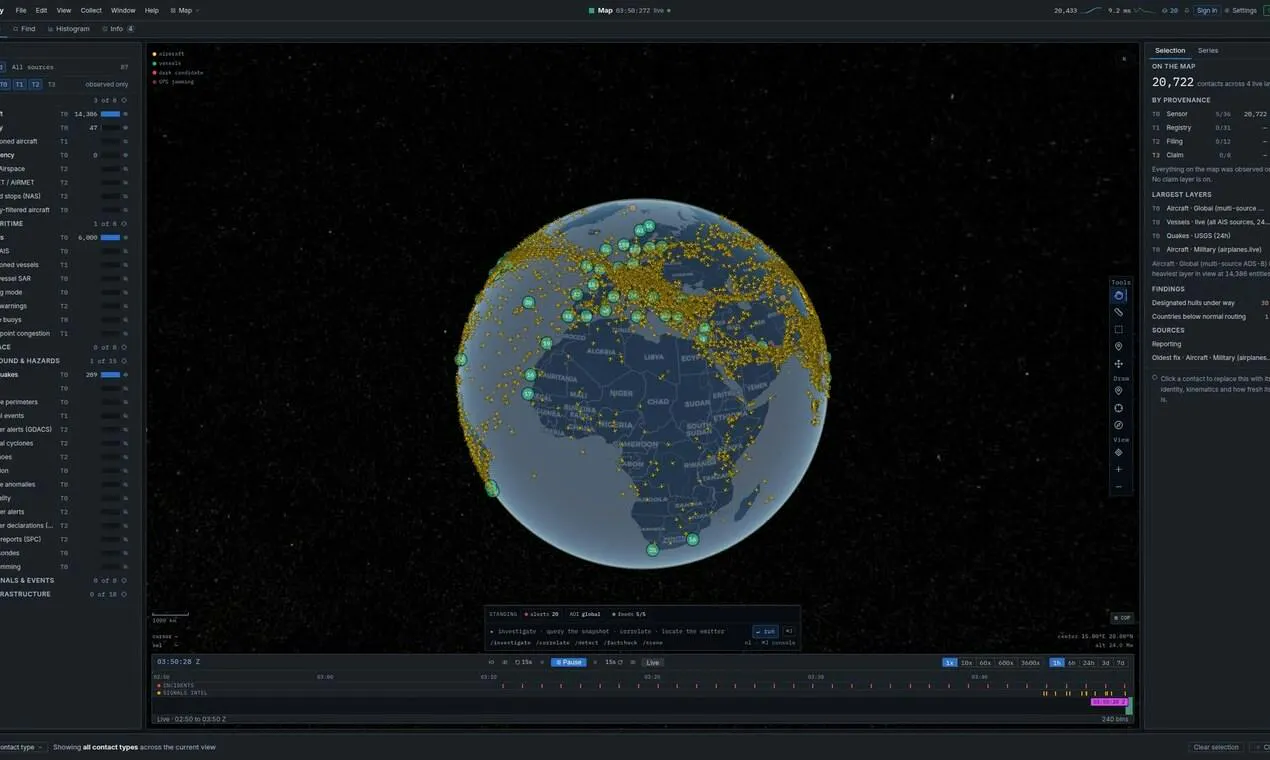This screenshot has width=1270, height=760.
Task: Switch to the Selection tab
Action: click(1170, 50)
